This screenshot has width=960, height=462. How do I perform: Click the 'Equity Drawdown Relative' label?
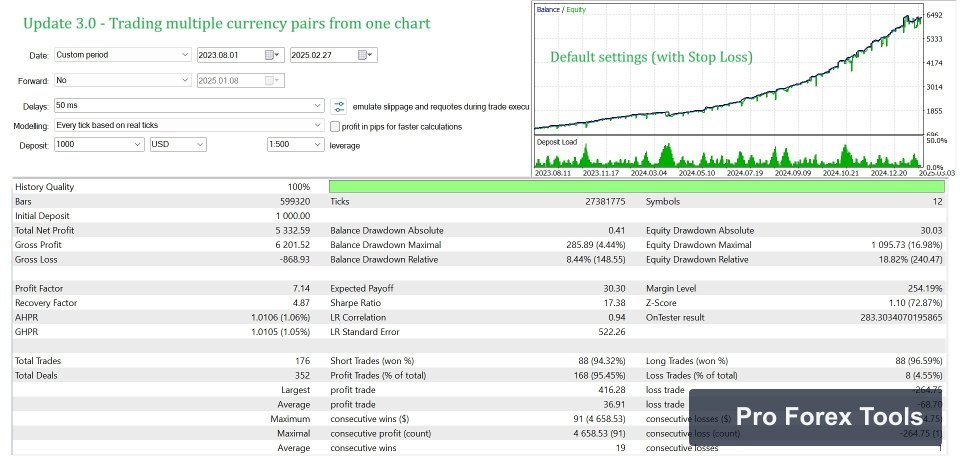697,259
